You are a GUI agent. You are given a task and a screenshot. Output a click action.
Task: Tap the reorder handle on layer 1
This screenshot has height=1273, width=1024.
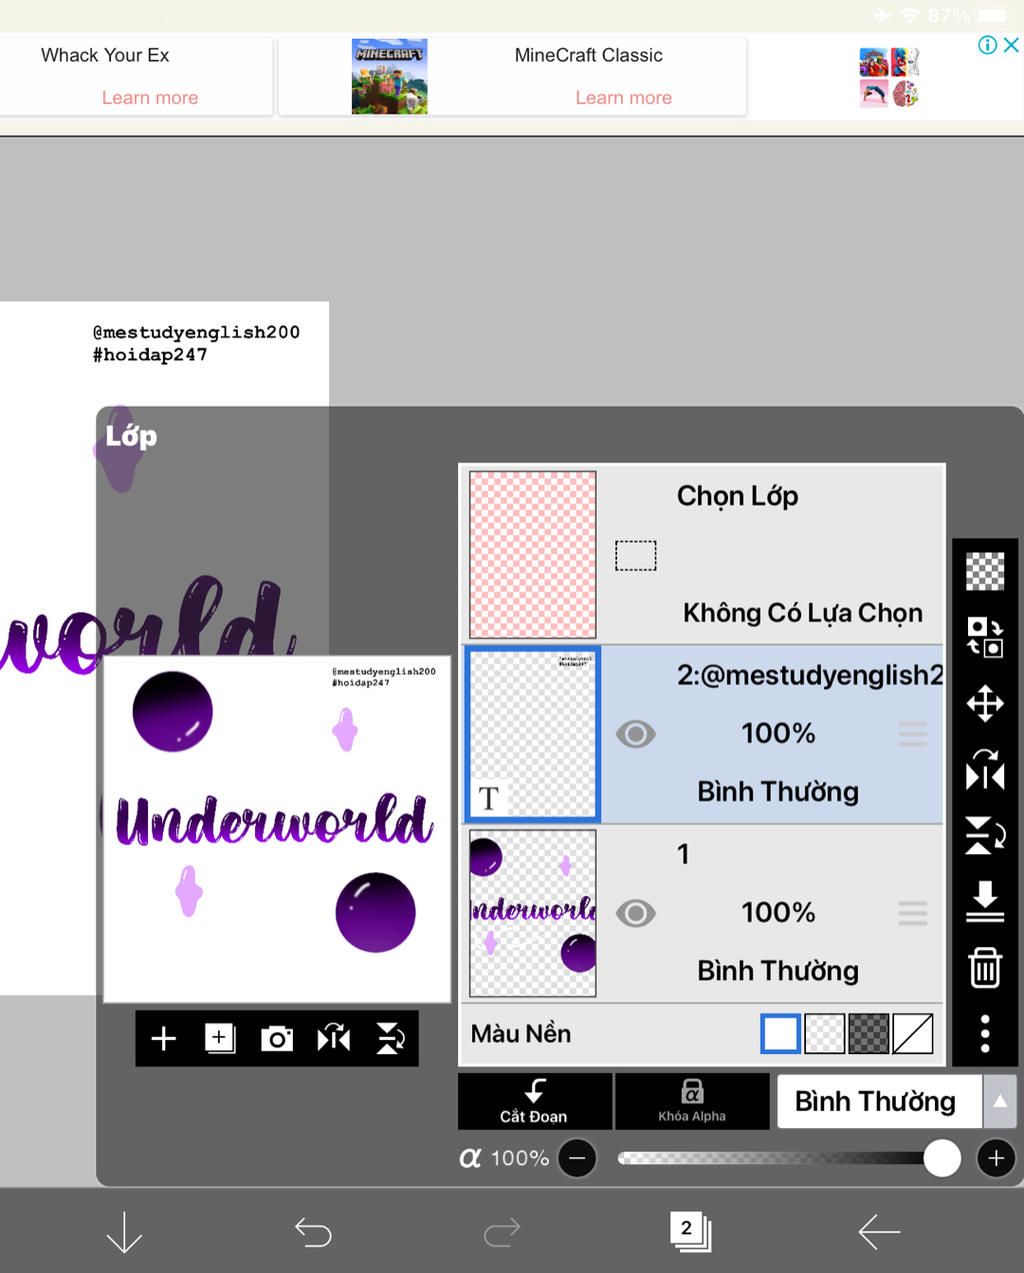(912, 913)
